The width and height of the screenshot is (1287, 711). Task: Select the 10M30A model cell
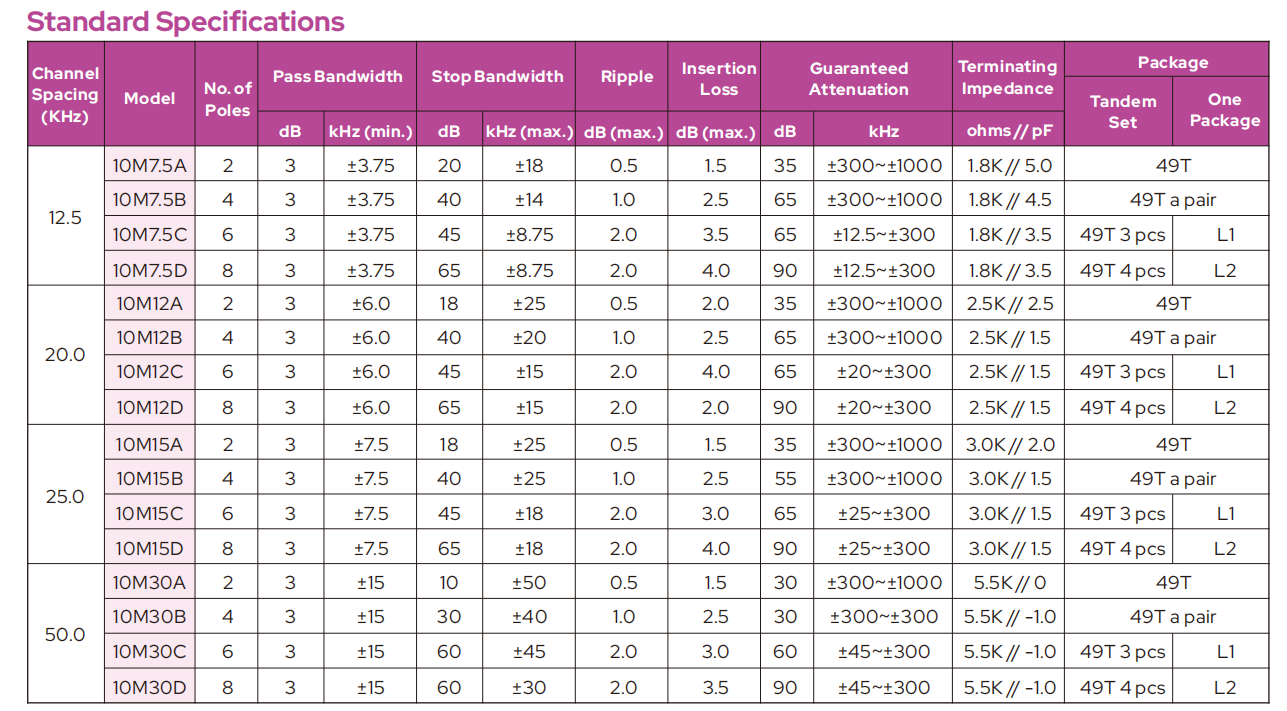(149, 583)
